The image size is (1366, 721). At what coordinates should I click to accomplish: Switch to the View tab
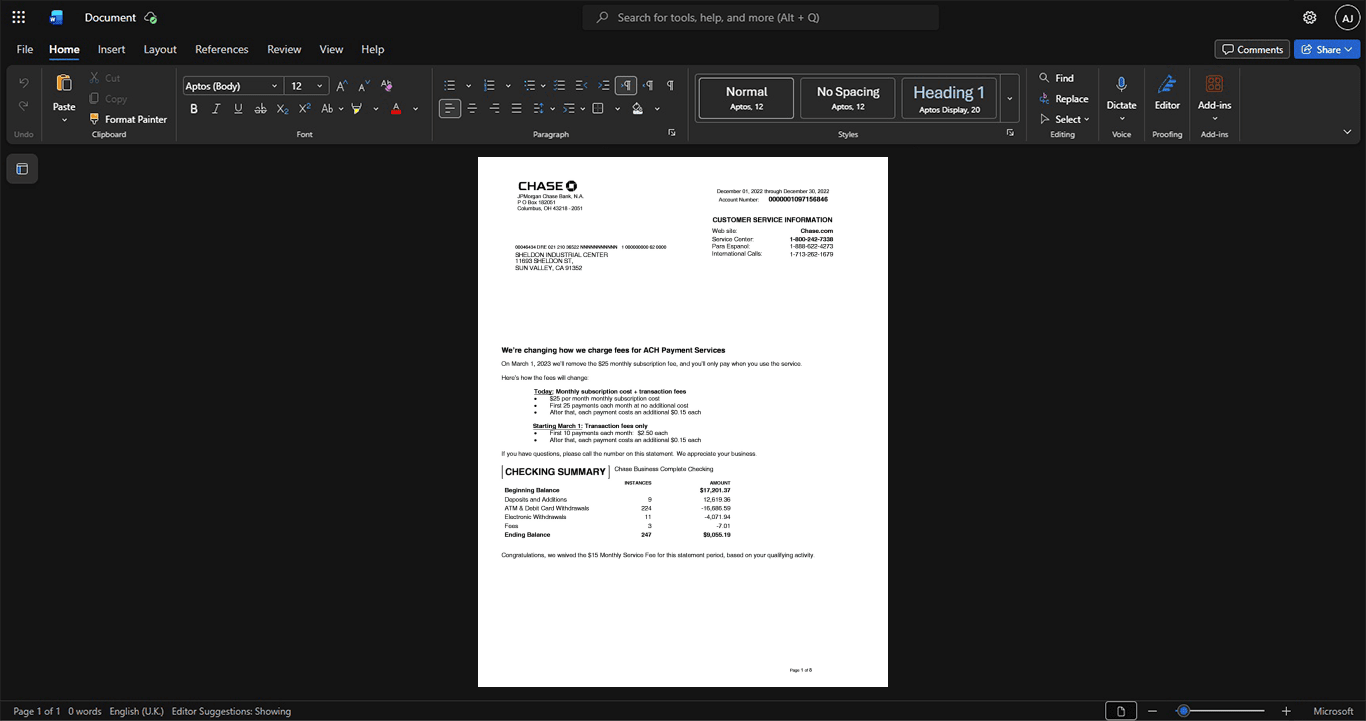pyautogui.click(x=331, y=49)
